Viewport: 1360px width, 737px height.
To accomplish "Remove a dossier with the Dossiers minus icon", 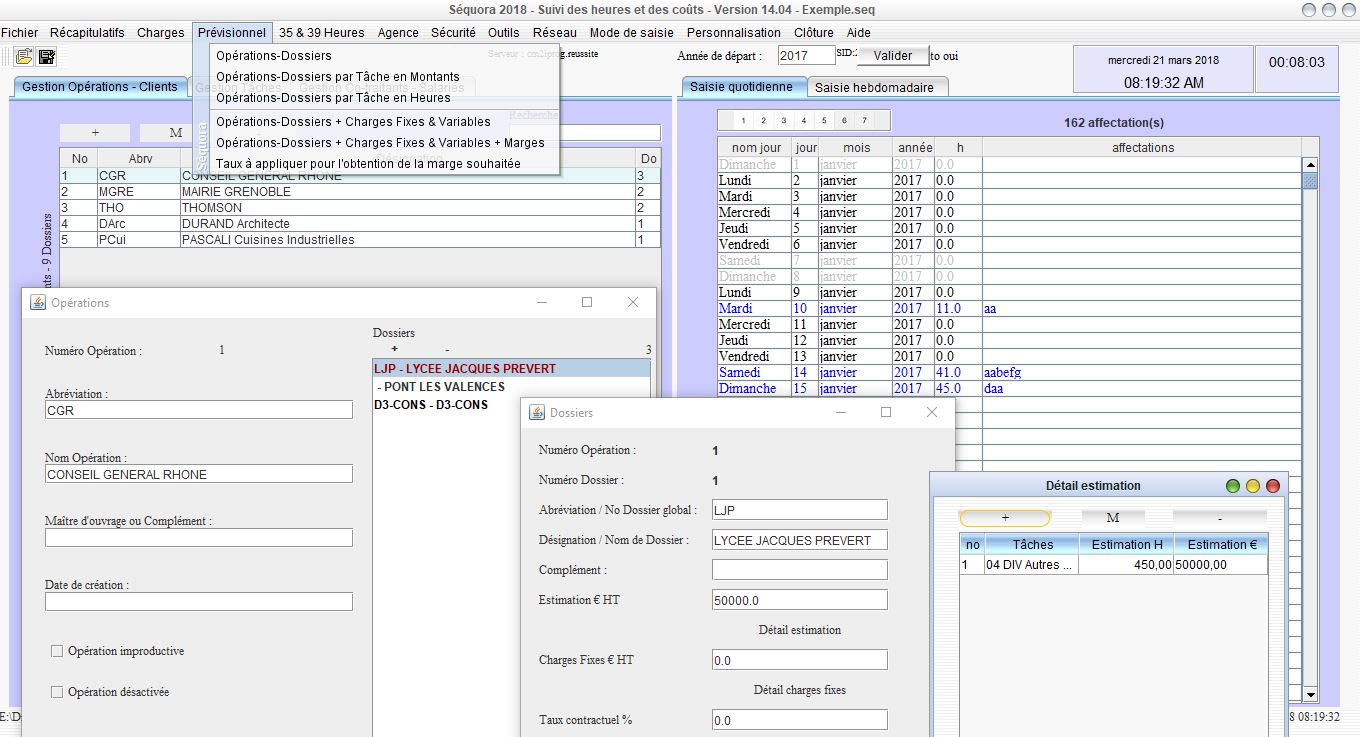I will pyautogui.click(x=447, y=349).
